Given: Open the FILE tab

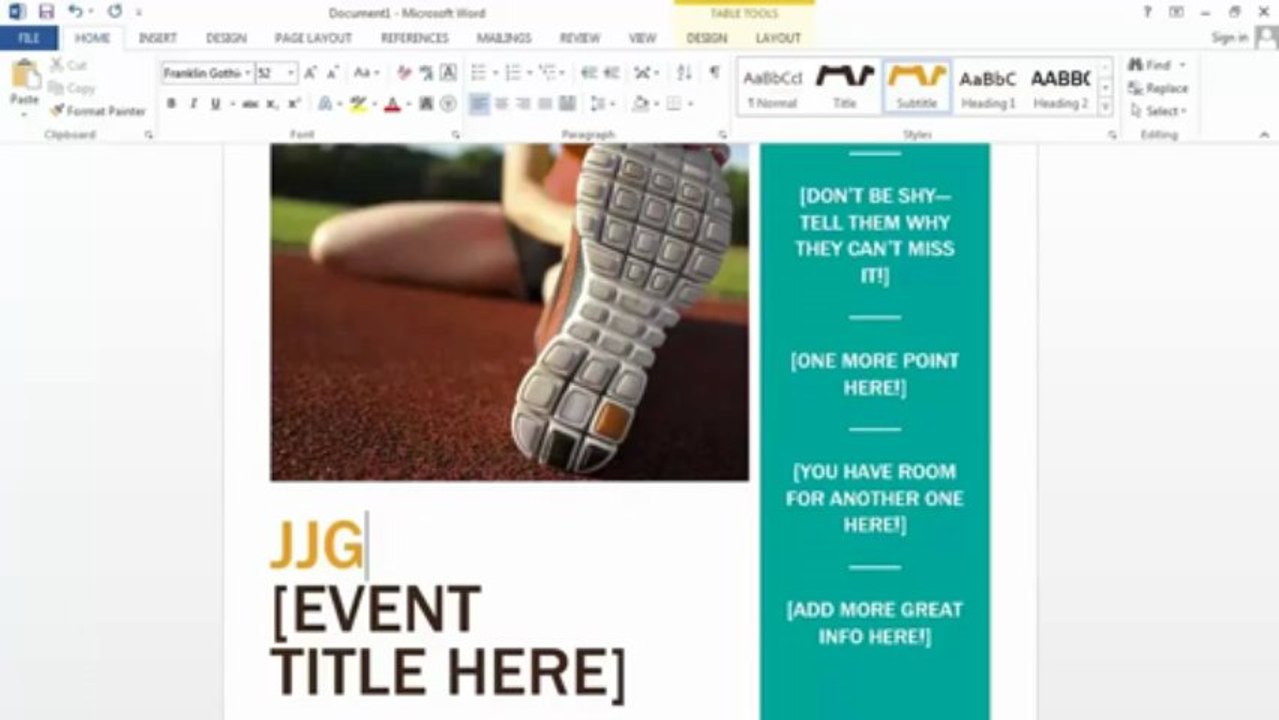Looking at the screenshot, I should (x=29, y=38).
